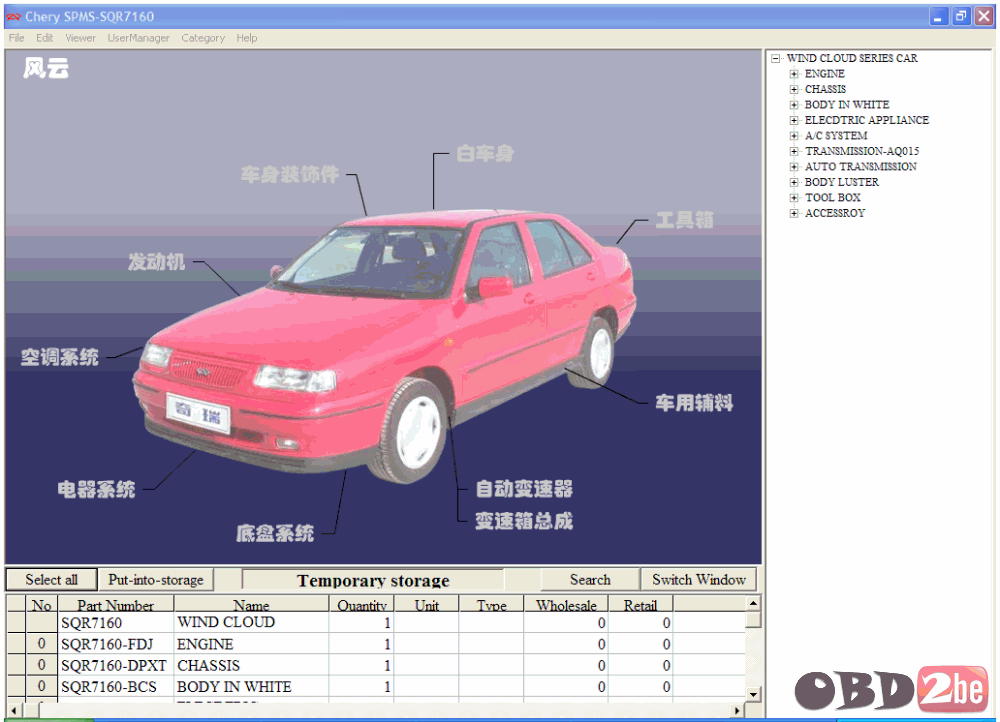Click the Chery app icon in title bar
This screenshot has width=1000, height=722.
pyautogui.click(x=14, y=17)
